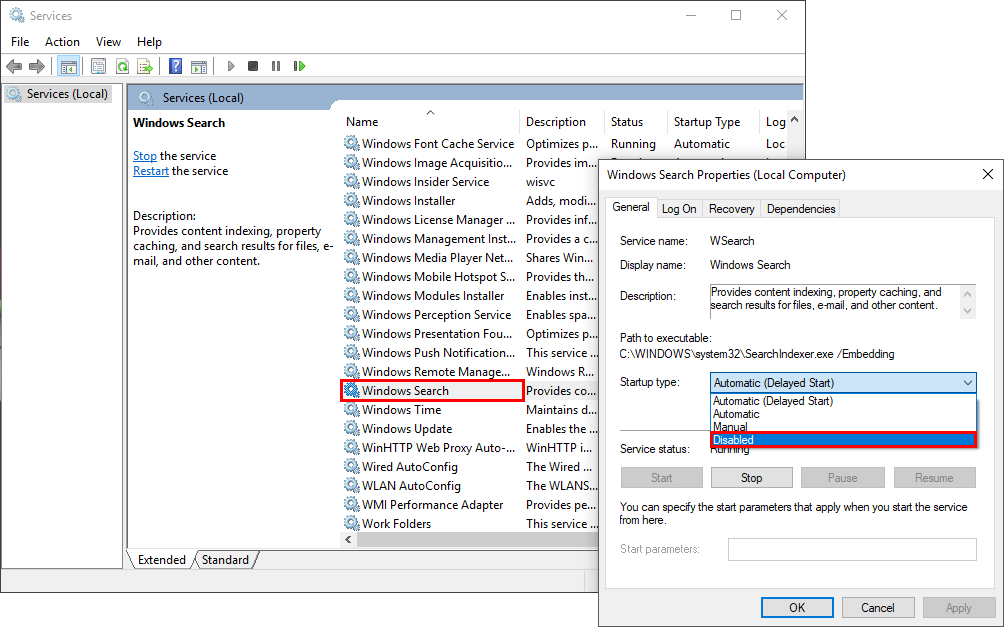The width and height of the screenshot is (1004, 627).
Task: Select Disabled in the startup type list
Action: (x=843, y=440)
